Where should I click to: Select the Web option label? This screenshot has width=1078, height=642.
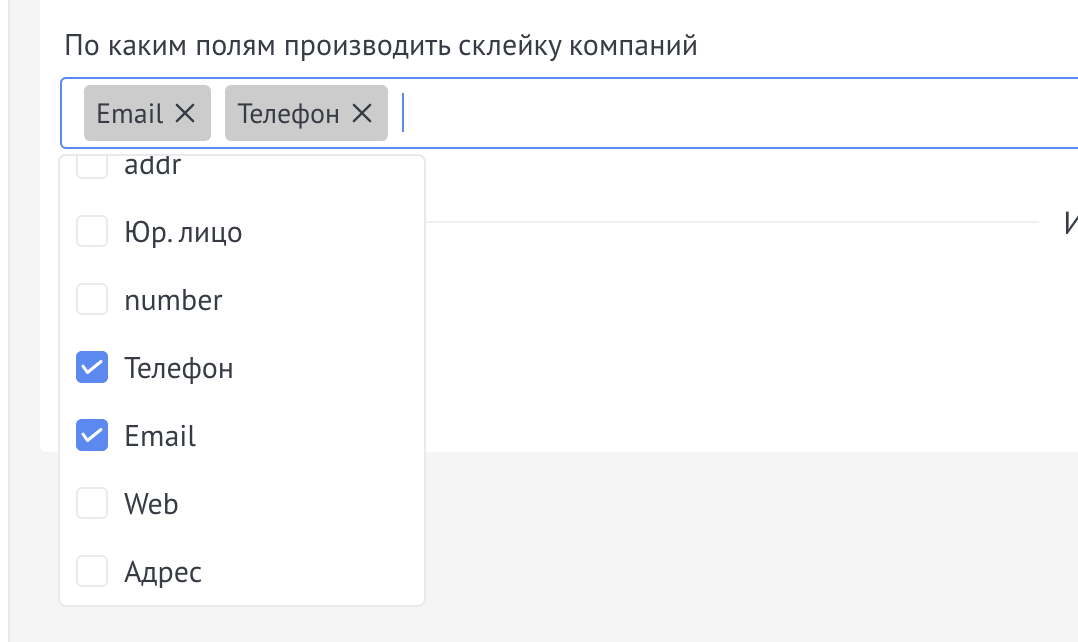click(x=151, y=504)
